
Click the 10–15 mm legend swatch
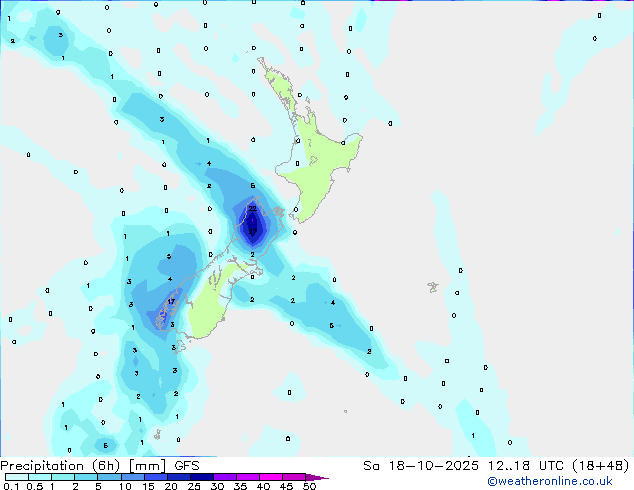[132, 477]
